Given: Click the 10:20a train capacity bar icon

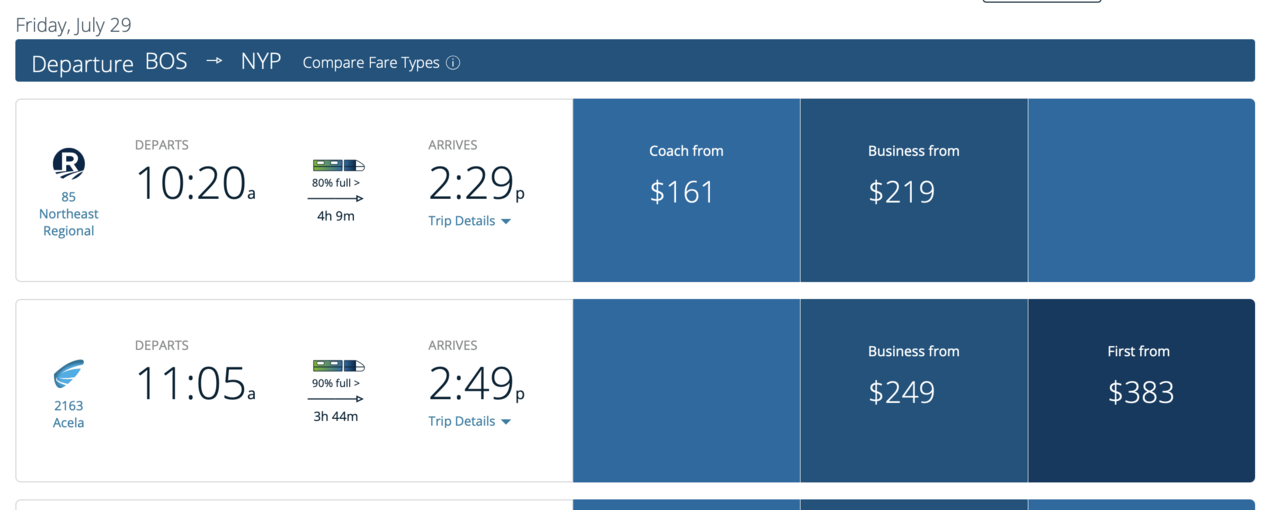Looking at the screenshot, I should coord(338,165).
